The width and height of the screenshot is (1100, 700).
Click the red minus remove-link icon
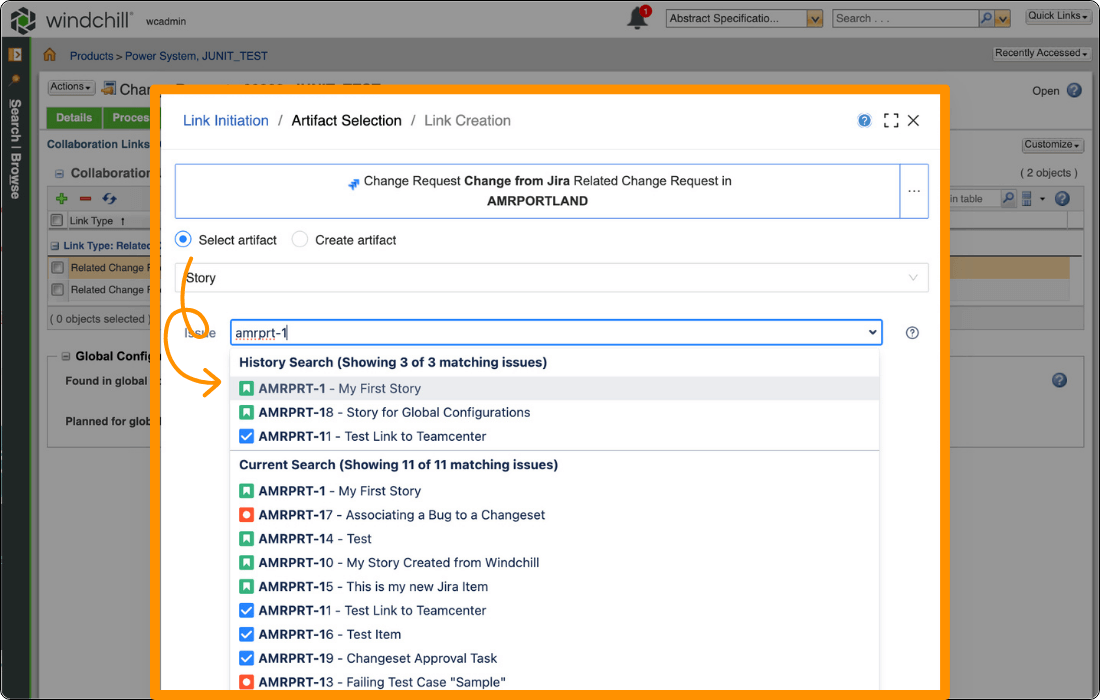pyautogui.click(x=85, y=198)
